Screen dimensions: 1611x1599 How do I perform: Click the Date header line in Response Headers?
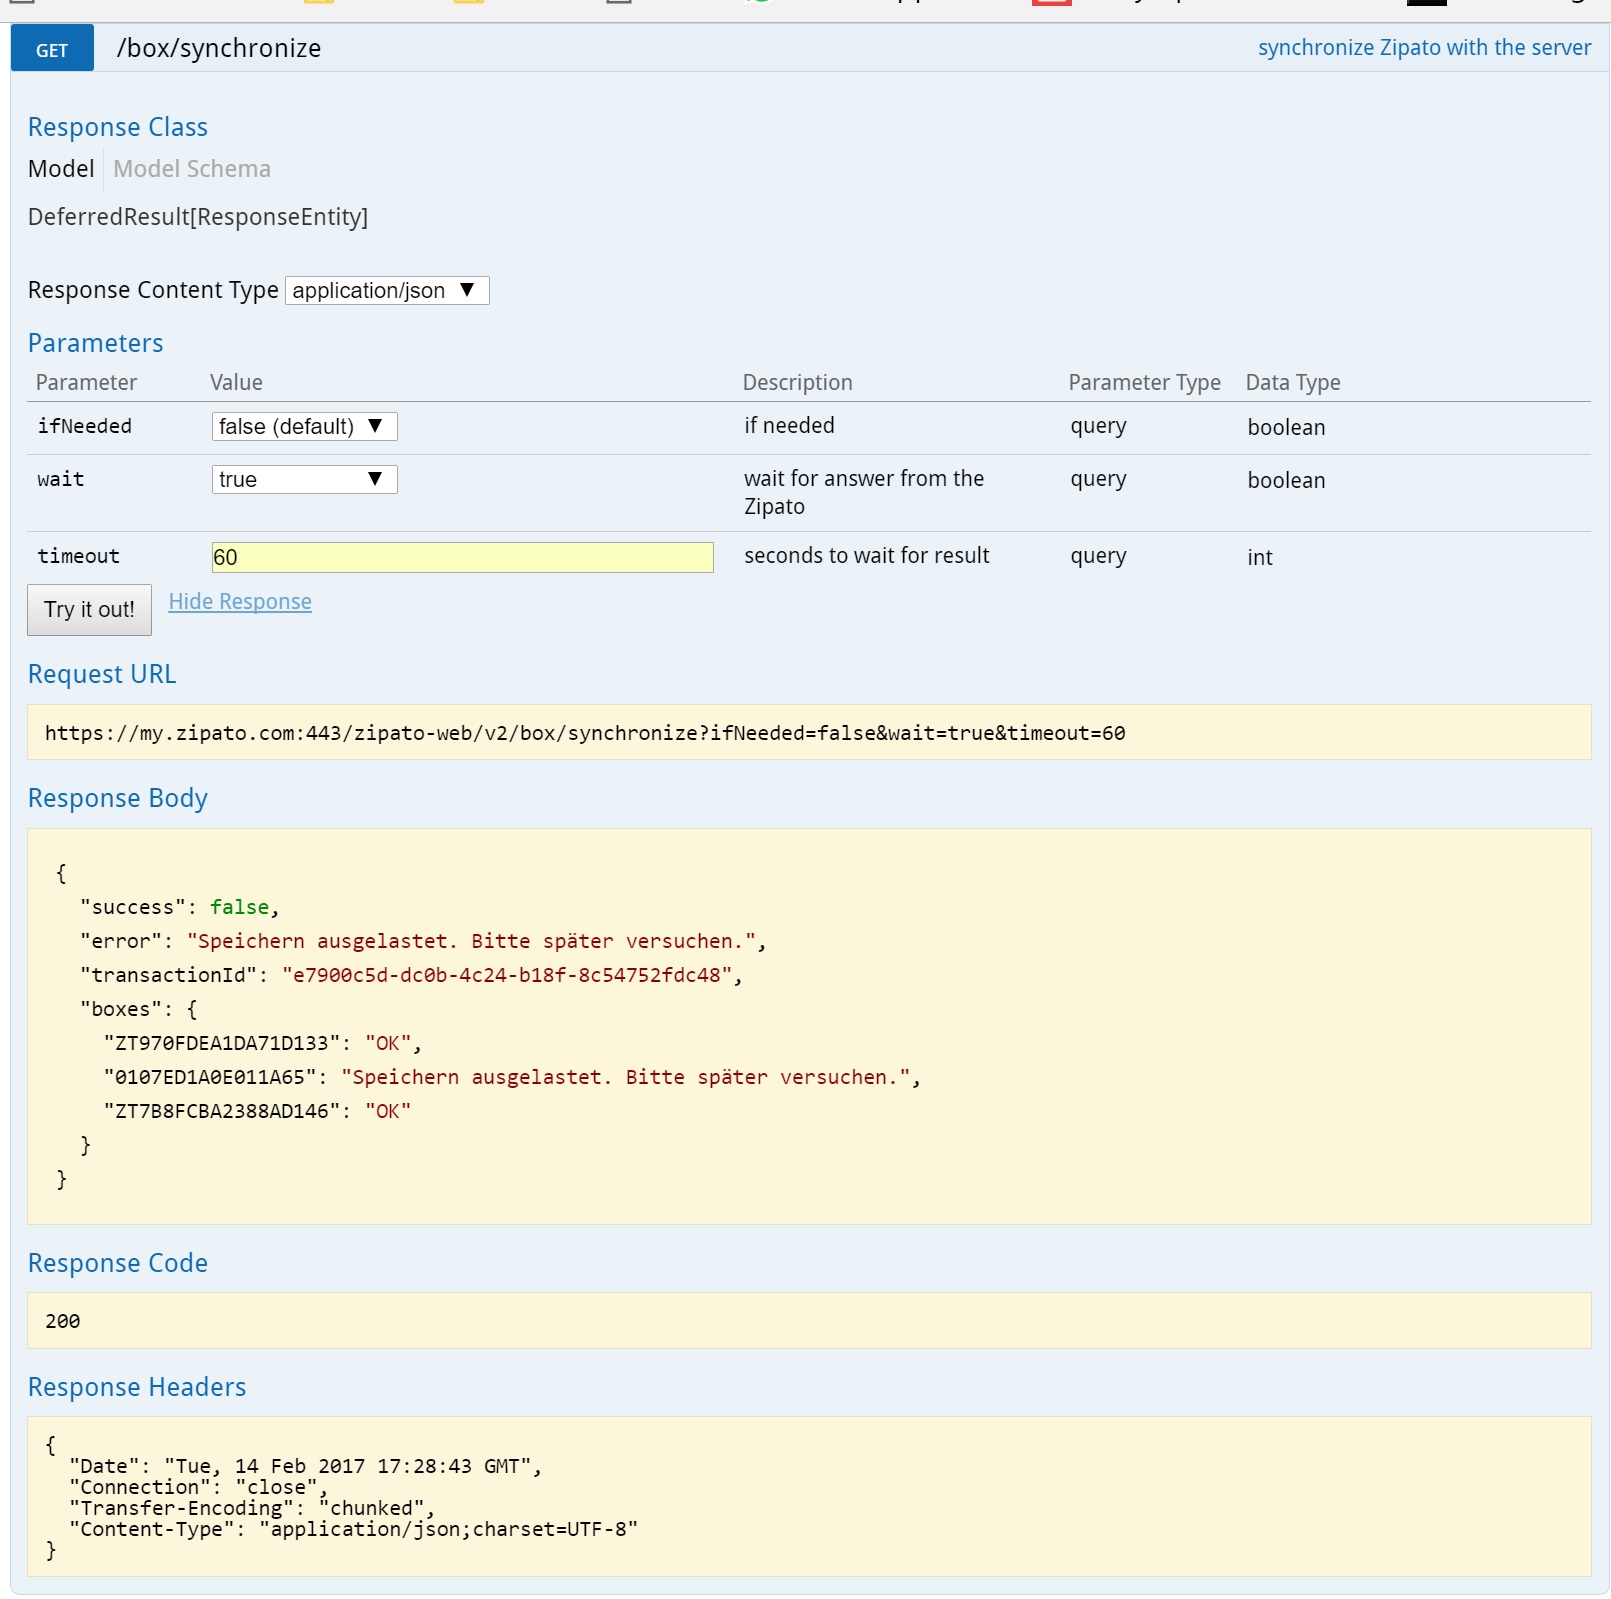pos(305,1466)
